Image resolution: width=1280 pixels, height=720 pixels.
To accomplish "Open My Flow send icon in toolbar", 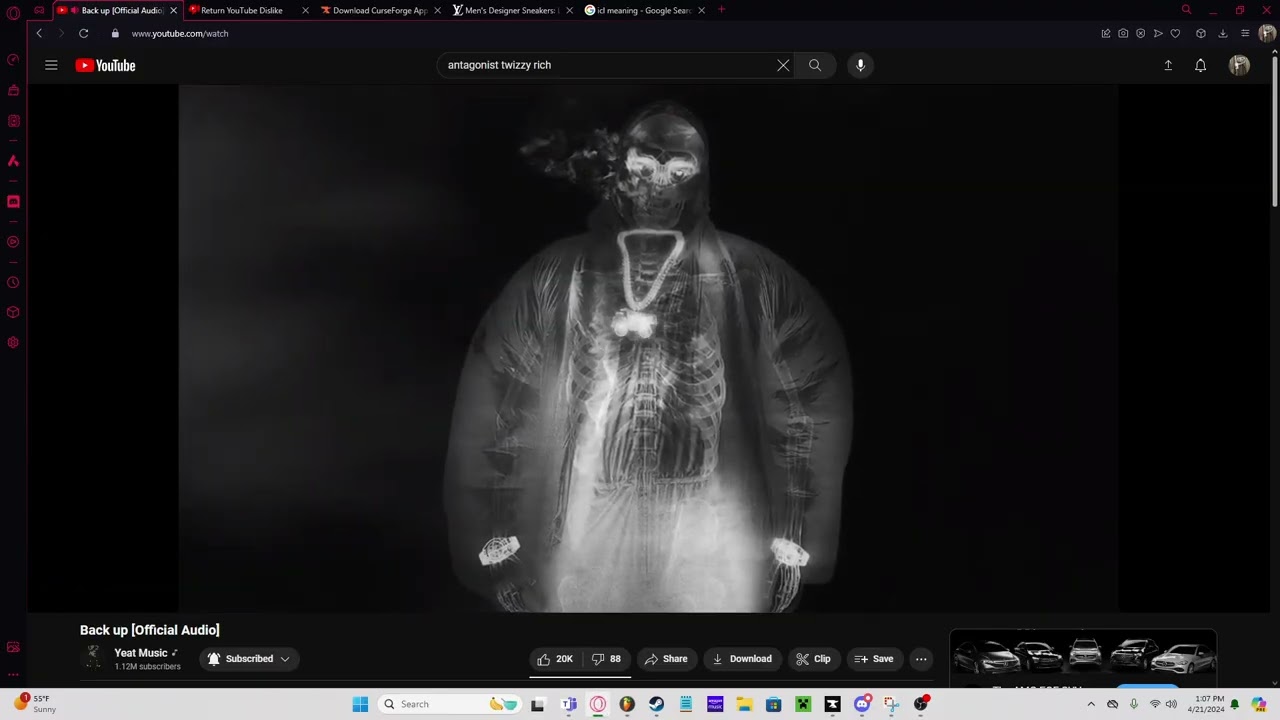I will [1158, 33].
